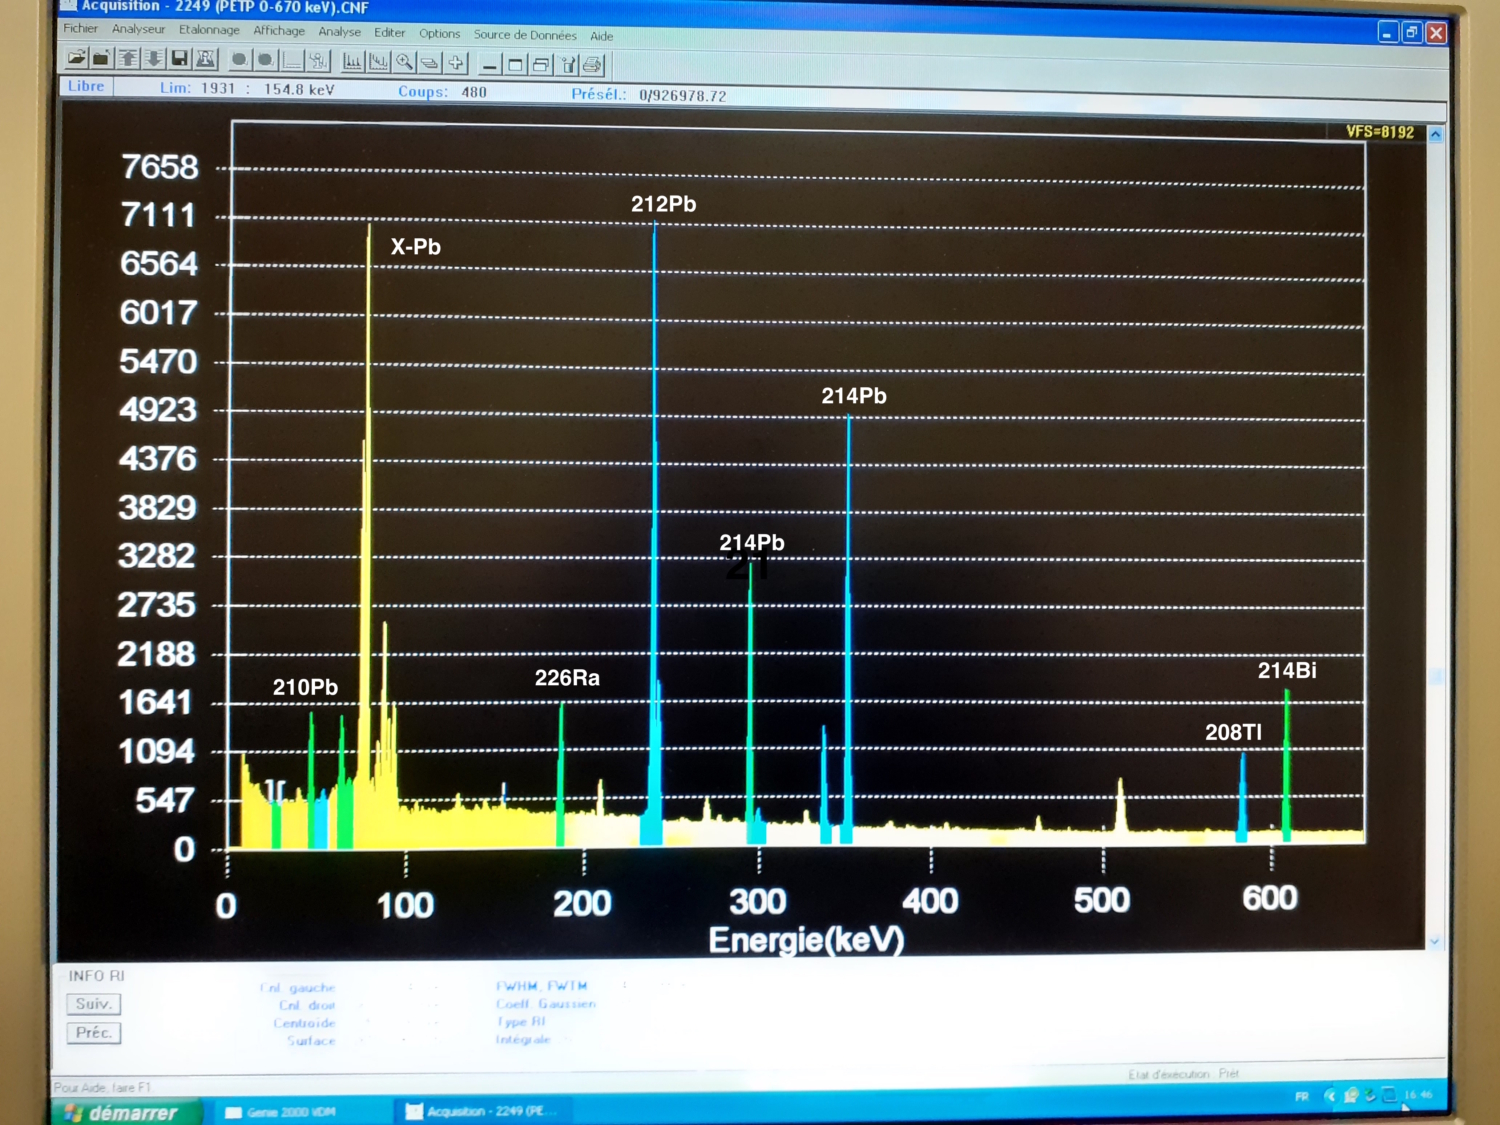Click the close folder toolbar icon
This screenshot has width=1500, height=1125.
pos(101,59)
